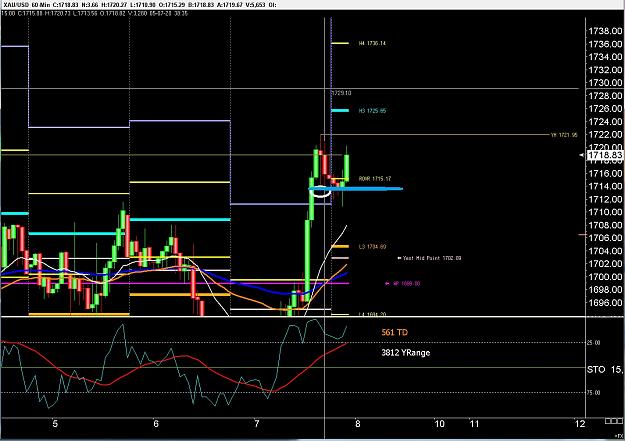Screen dimensions: 625x441
Task: Select the L3 1704.60 pivot label
Action: (372, 246)
